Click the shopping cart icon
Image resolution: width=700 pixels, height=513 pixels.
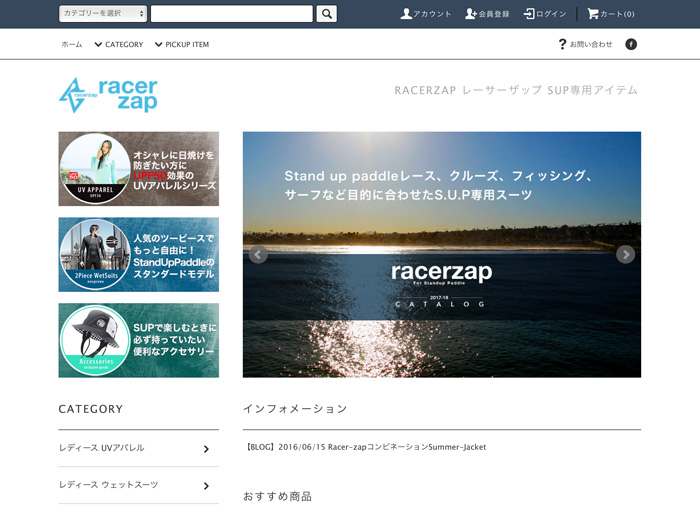[592, 14]
